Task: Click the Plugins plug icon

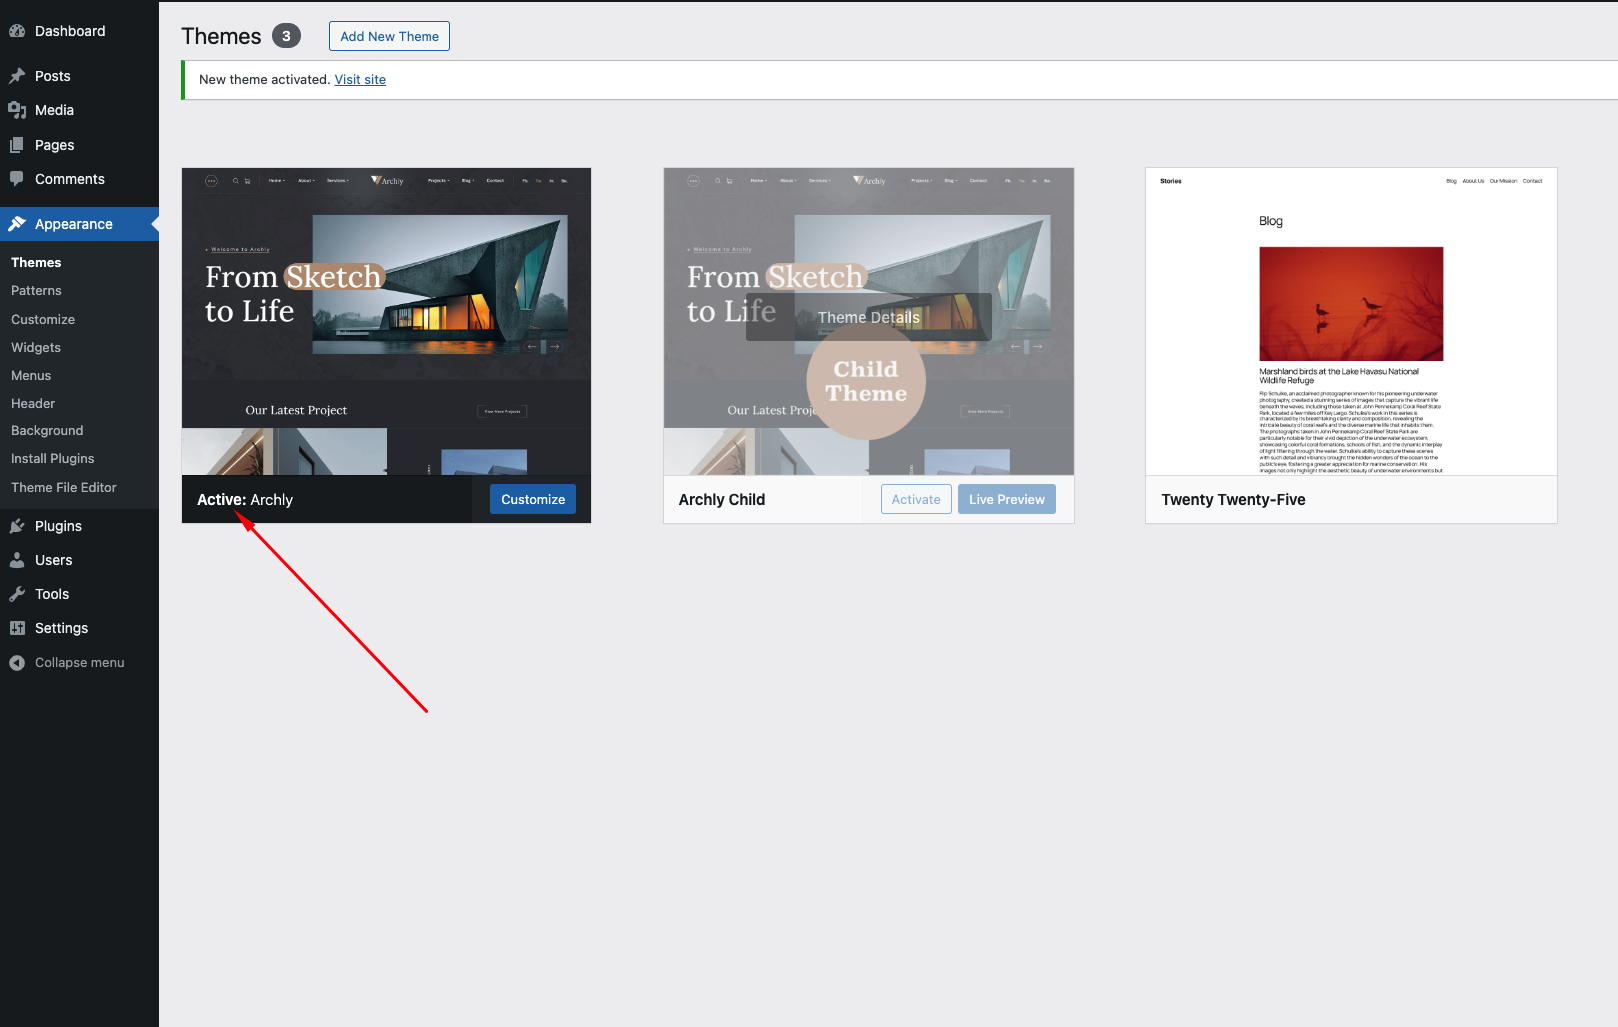Action: 17,526
